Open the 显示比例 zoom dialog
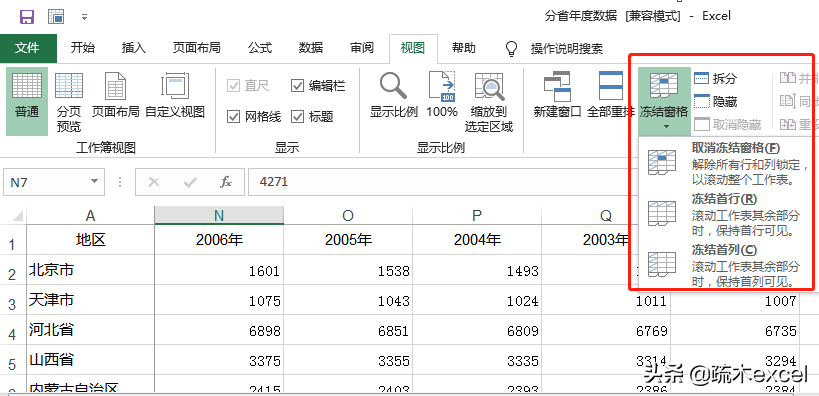Viewport: 819px width, 396px height. (394, 95)
